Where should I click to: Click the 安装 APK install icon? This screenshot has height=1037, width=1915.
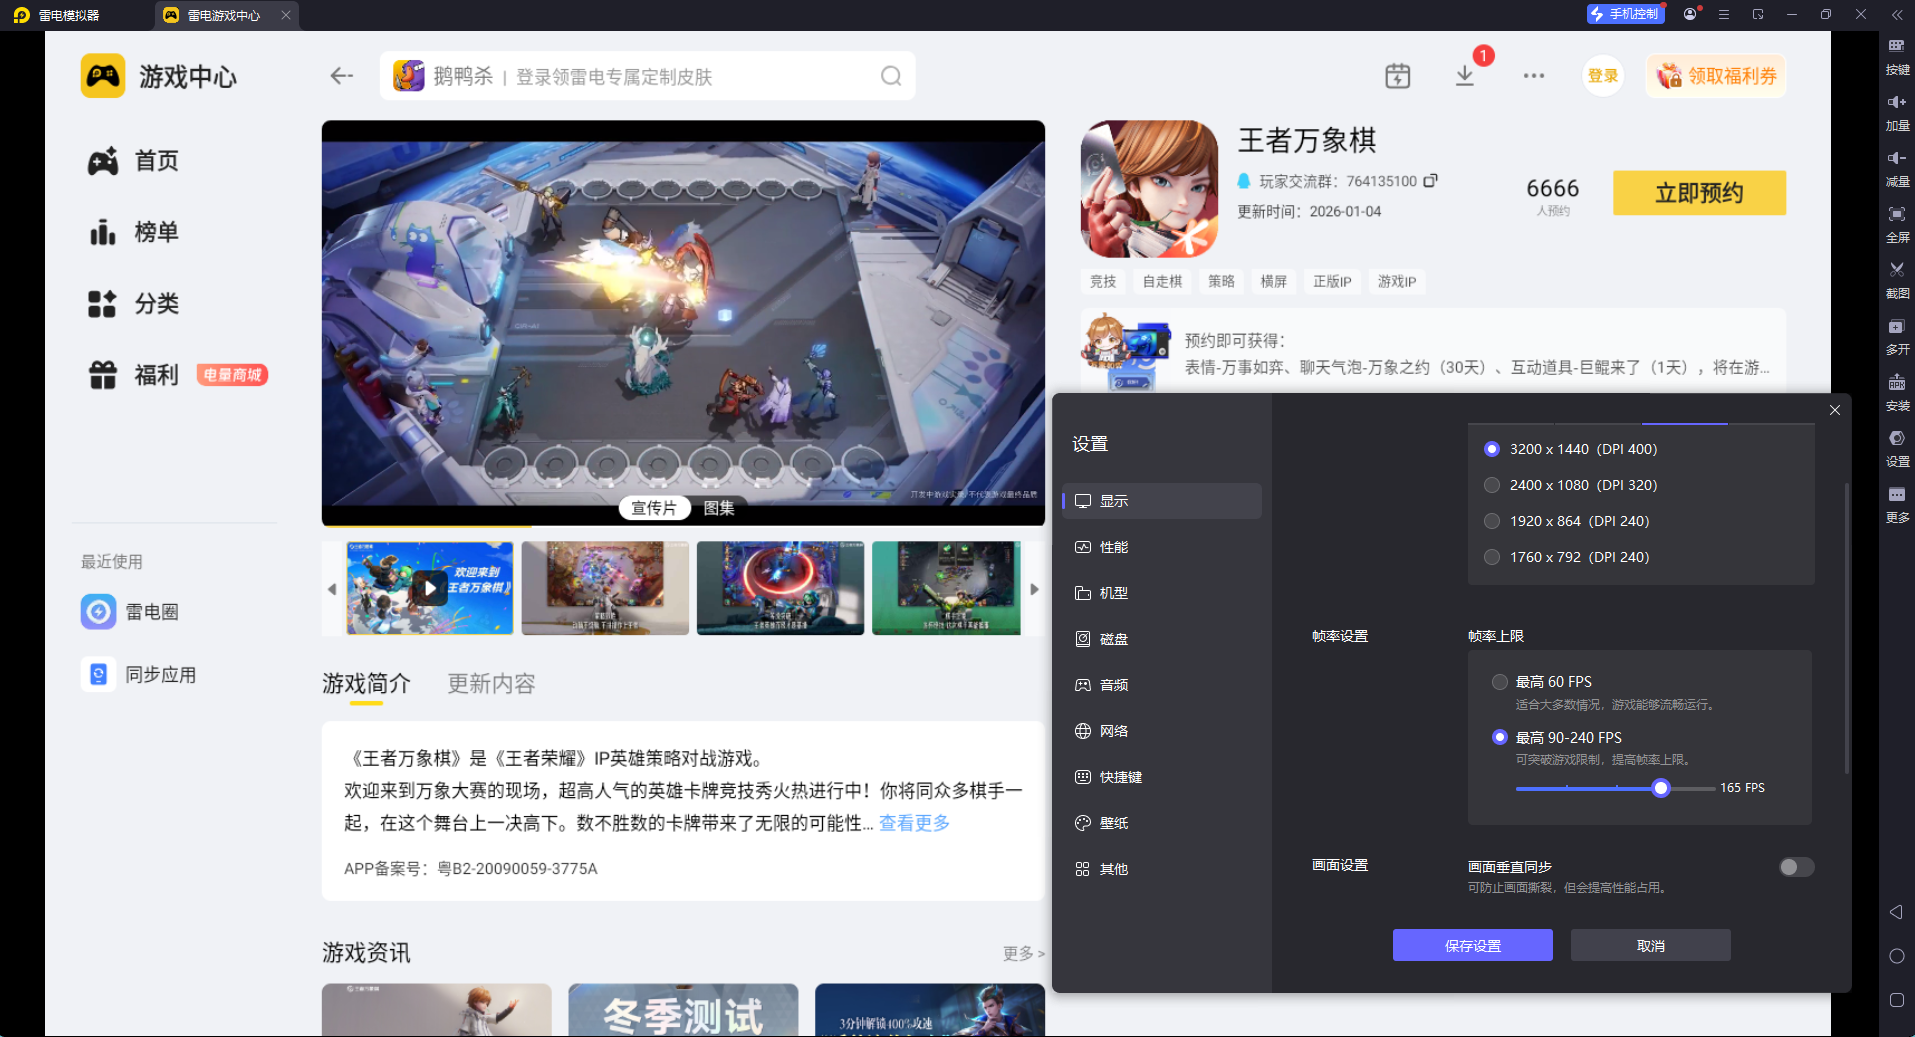1896,382
